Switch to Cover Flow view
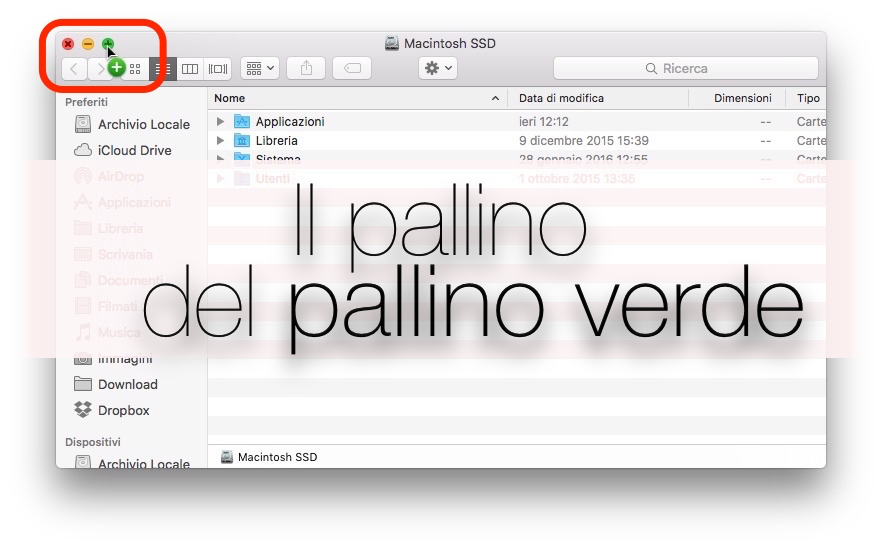 click(218, 69)
